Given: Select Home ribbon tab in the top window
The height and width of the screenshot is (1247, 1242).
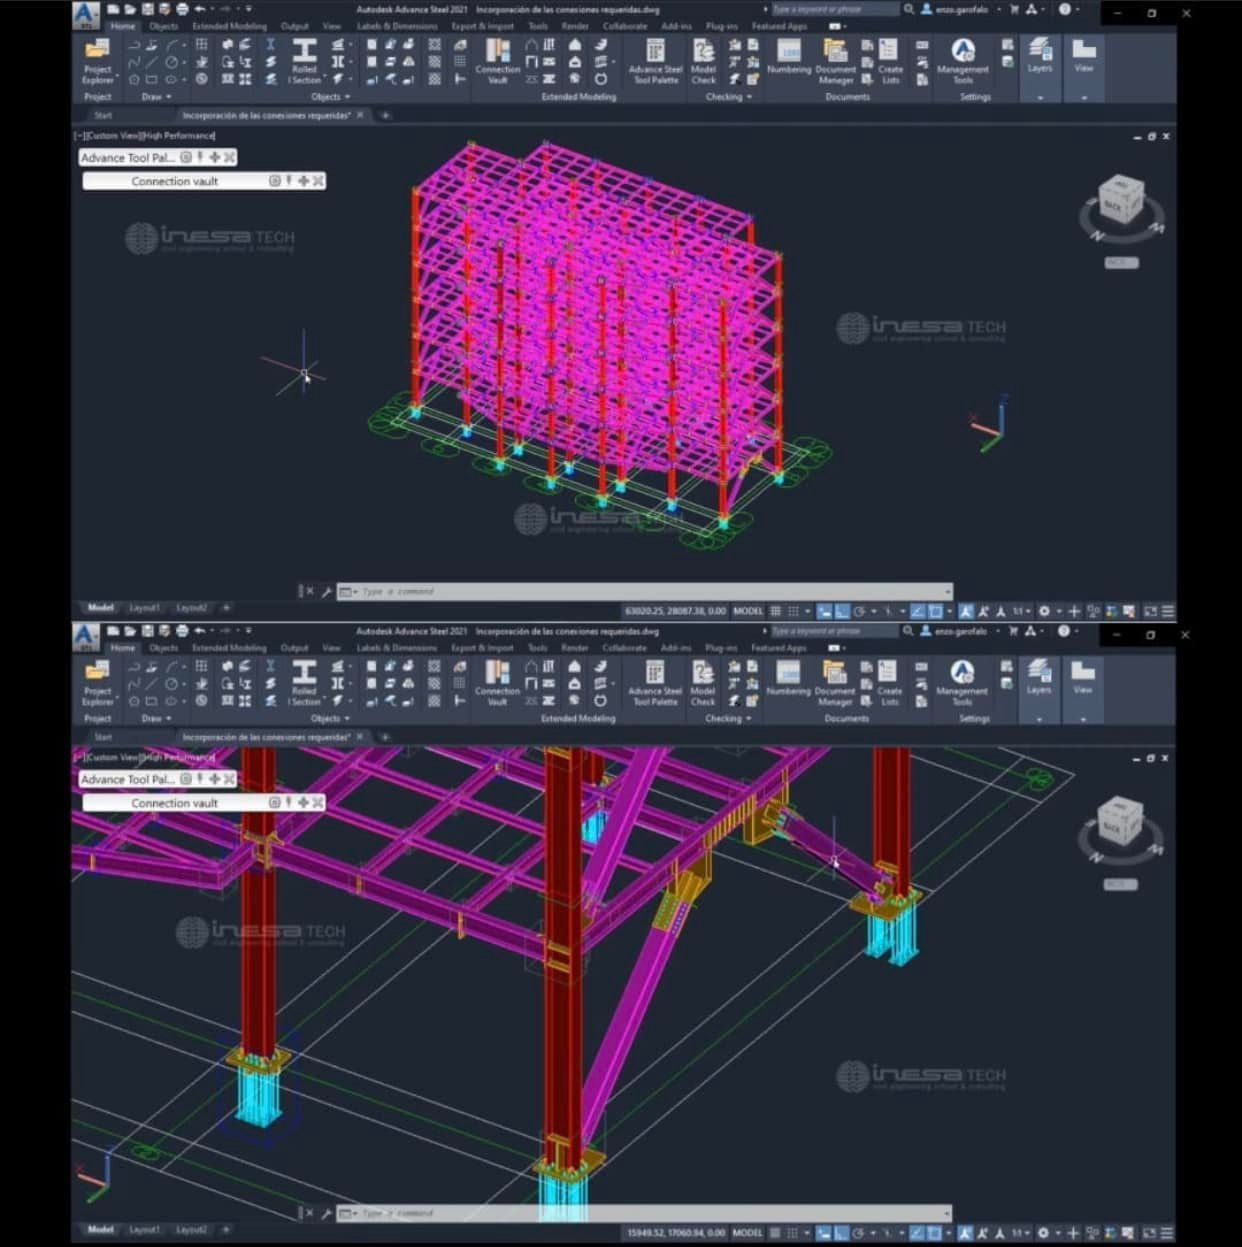Looking at the screenshot, I should click(123, 26).
